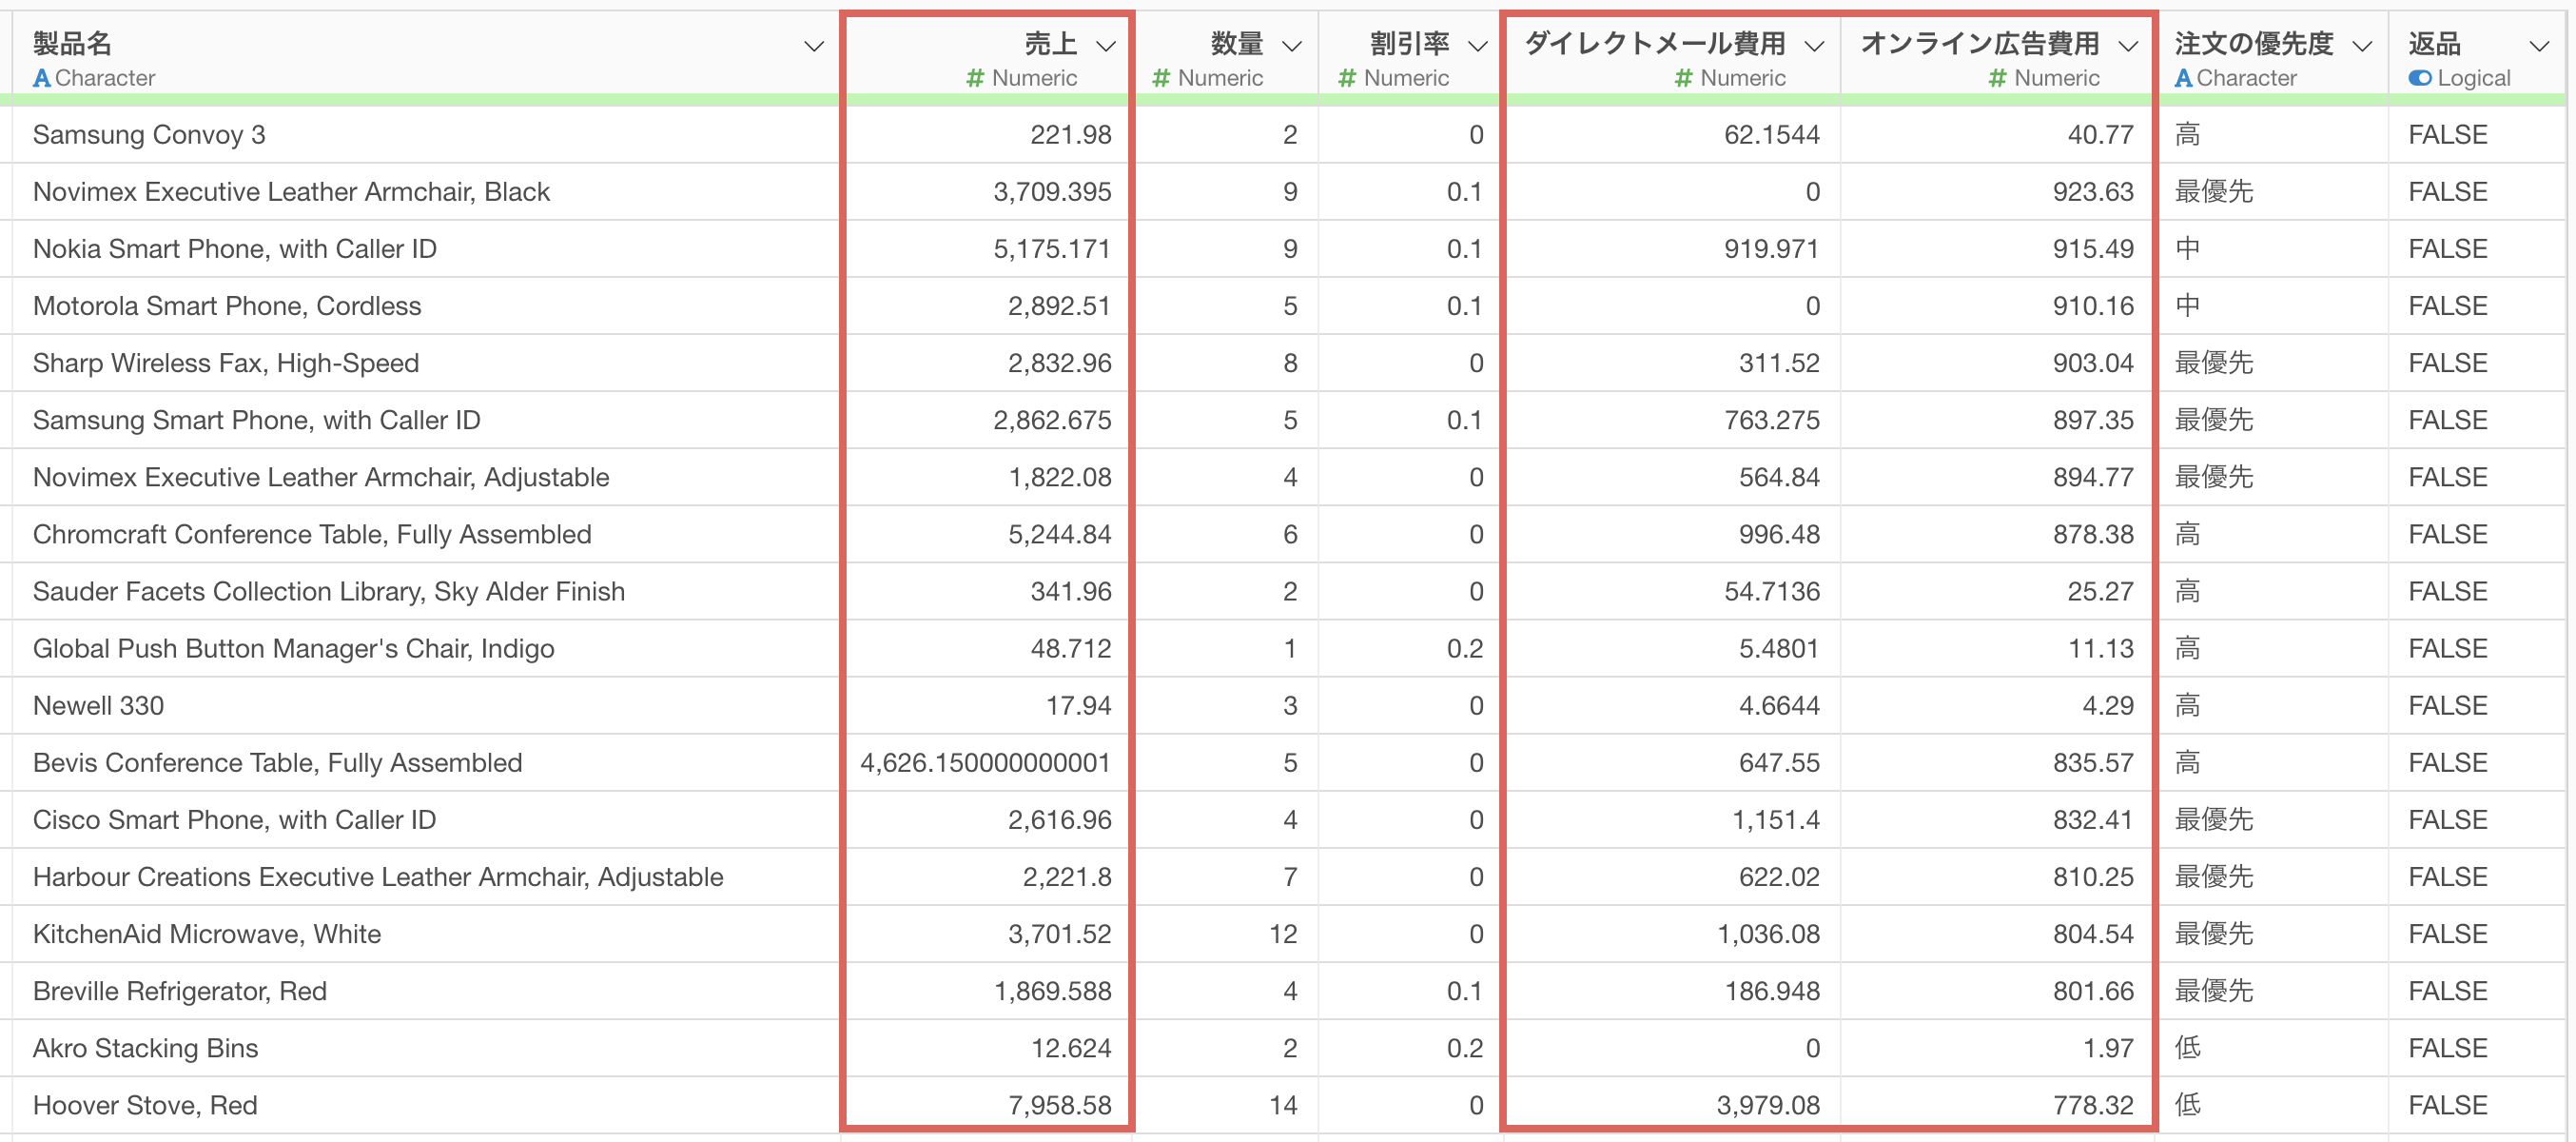Select FALSE in Samsung Convoy 3 row
2576x1142 pixels.
(x=2448, y=135)
